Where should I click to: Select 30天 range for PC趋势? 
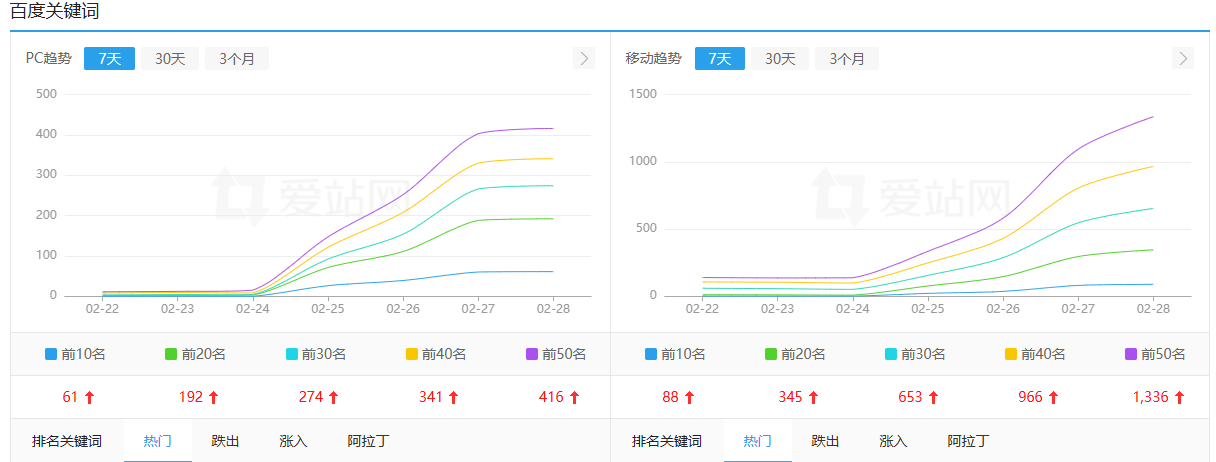pos(170,59)
